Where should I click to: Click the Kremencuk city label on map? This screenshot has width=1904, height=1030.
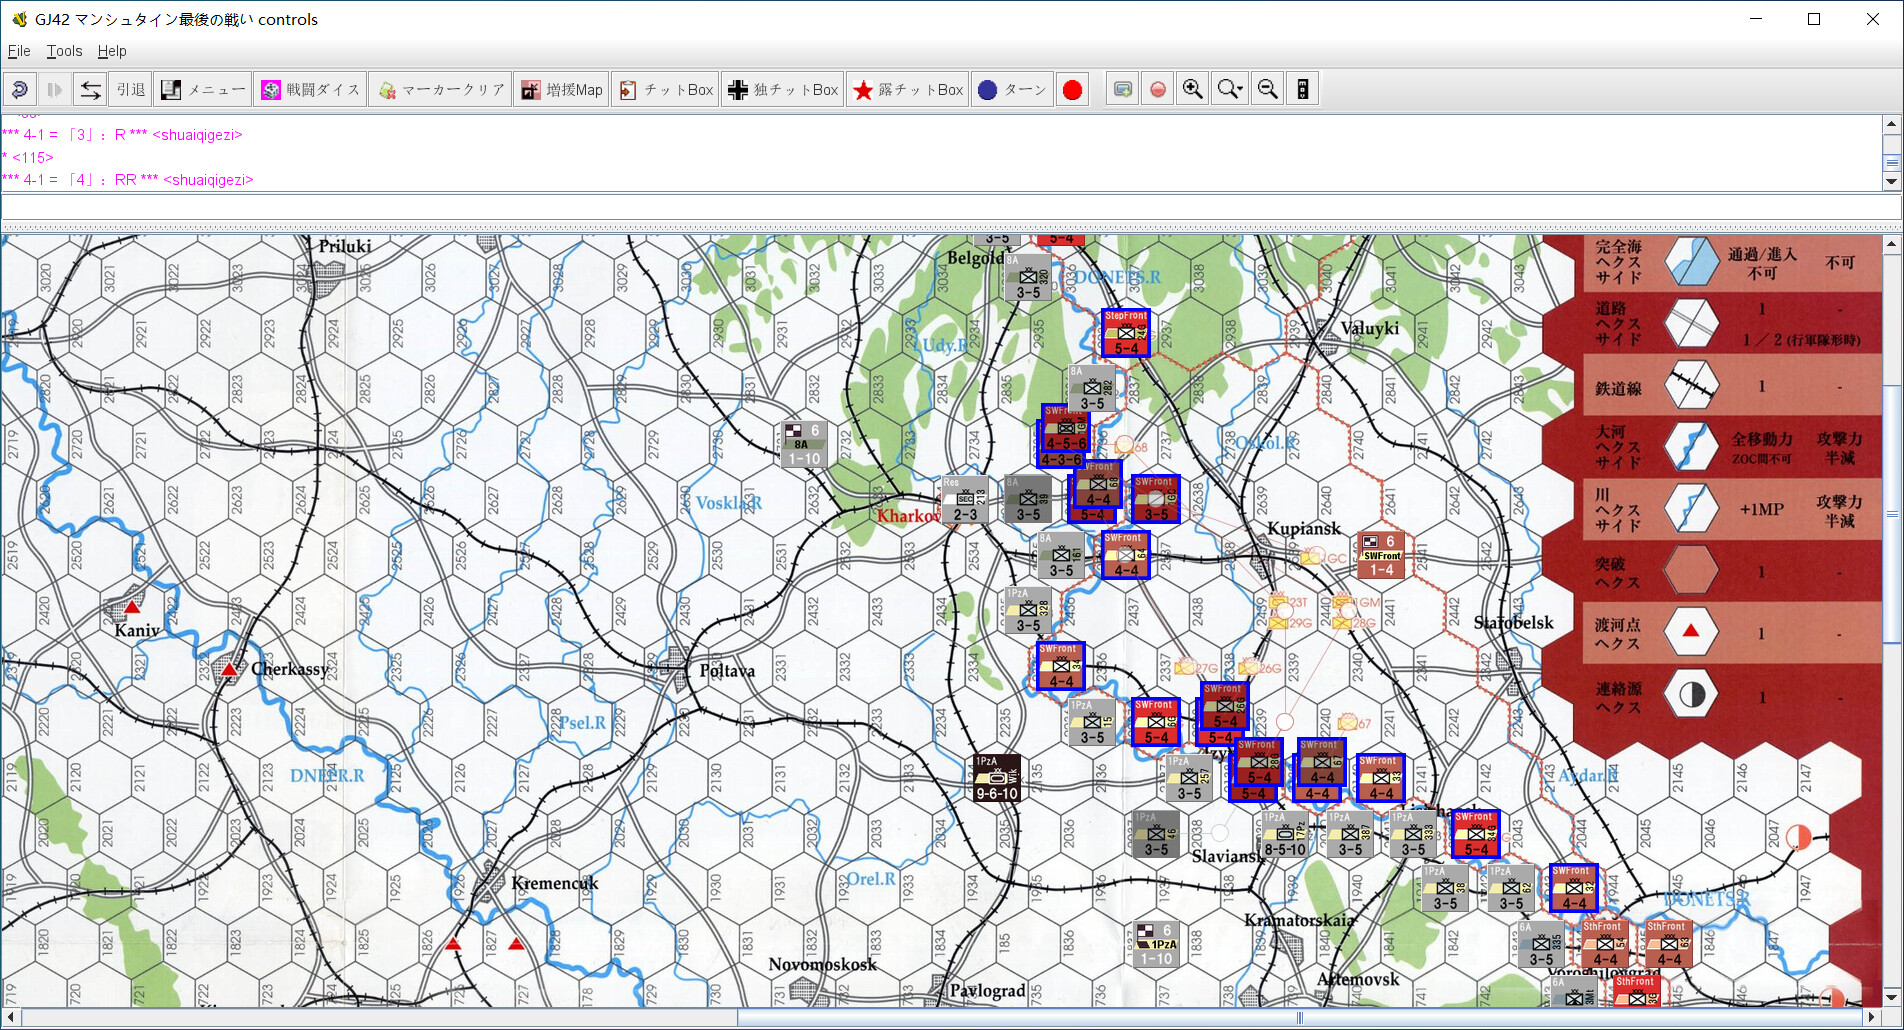[554, 883]
